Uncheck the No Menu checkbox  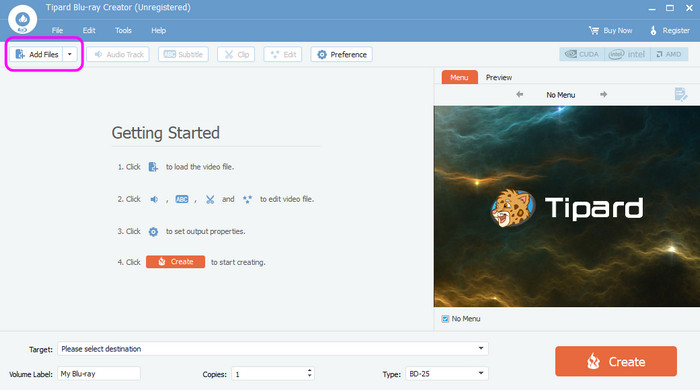(445, 319)
